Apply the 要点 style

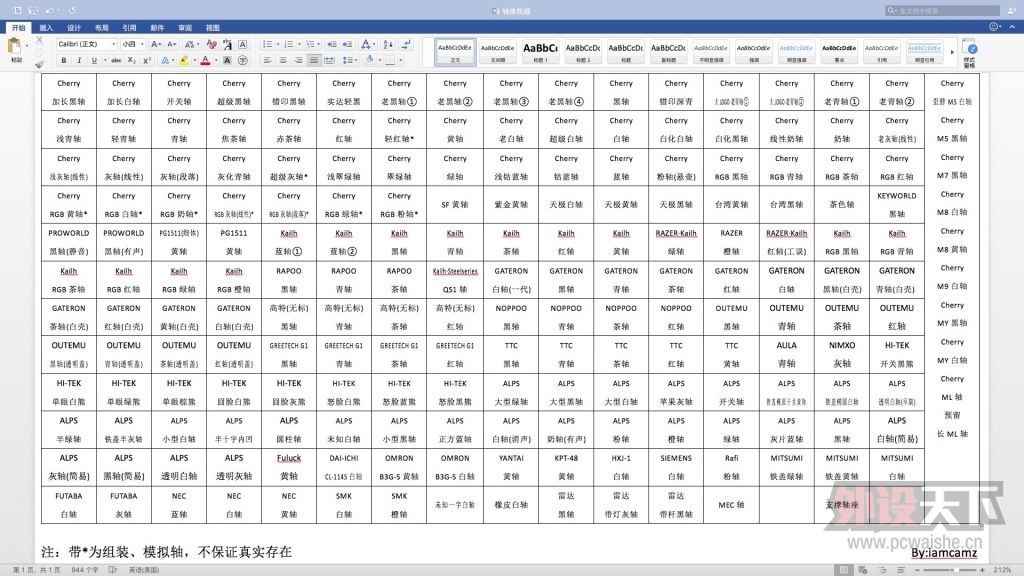pos(839,52)
